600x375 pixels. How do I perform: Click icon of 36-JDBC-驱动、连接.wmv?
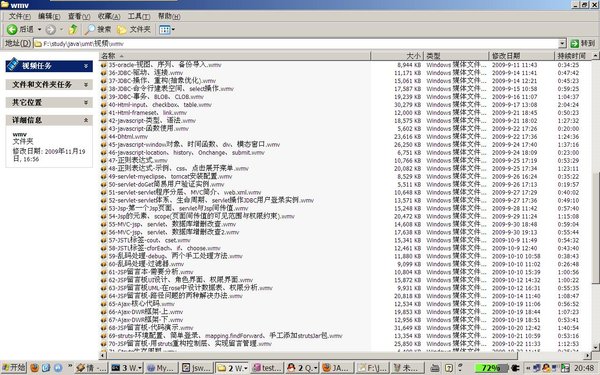coord(104,73)
